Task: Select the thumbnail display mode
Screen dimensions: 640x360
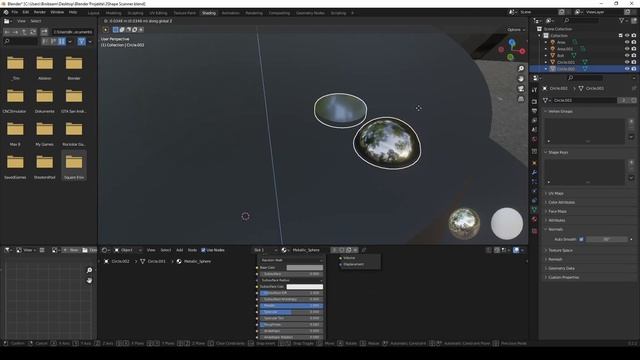Action: (62, 41)
